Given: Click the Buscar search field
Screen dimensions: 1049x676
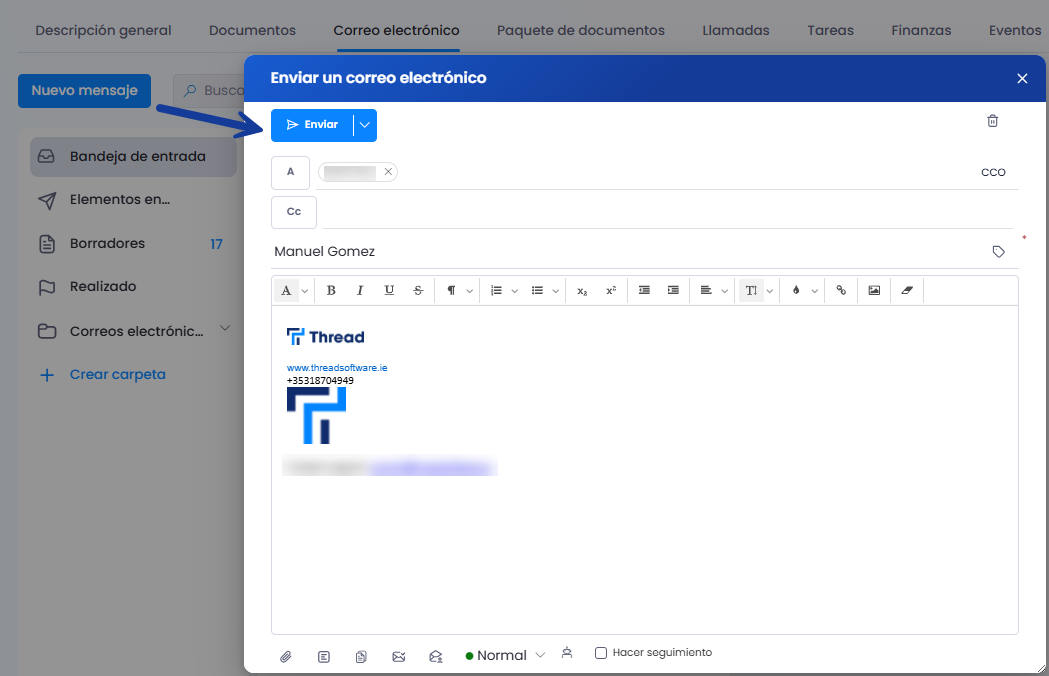Looking at the screenshot, I should (209, 91).
